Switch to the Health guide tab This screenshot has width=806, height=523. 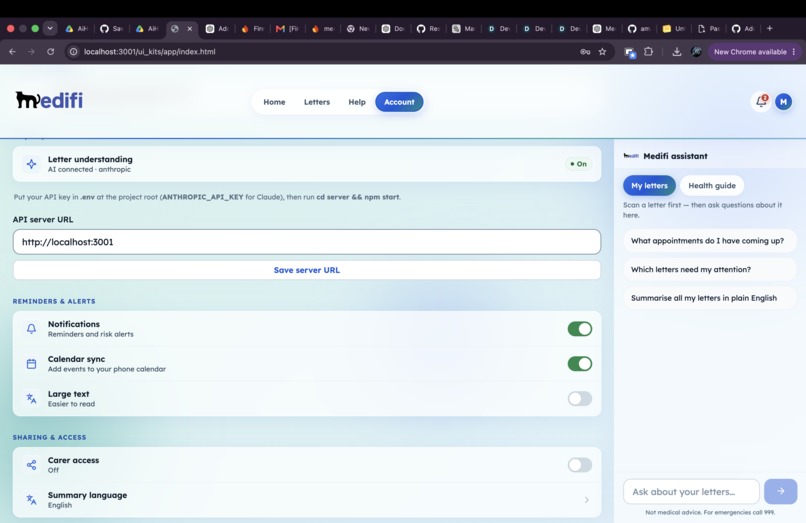coord(712,186)
